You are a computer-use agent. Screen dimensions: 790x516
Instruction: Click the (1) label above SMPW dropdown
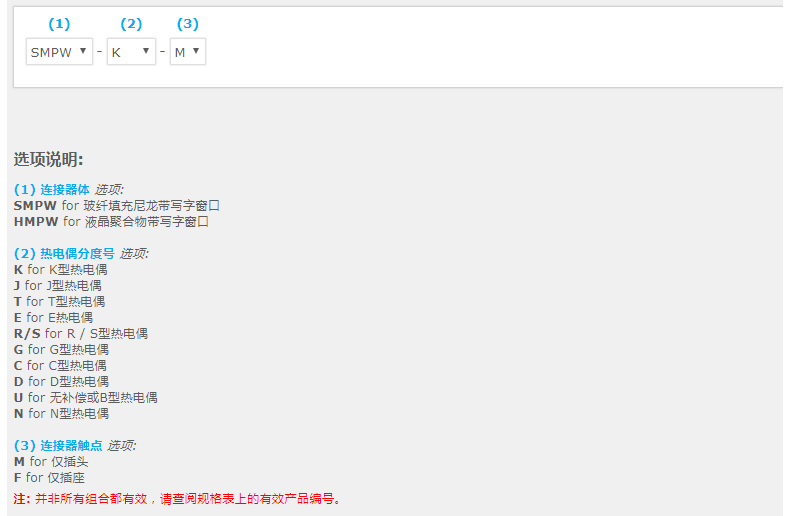(x=59, y=24)
